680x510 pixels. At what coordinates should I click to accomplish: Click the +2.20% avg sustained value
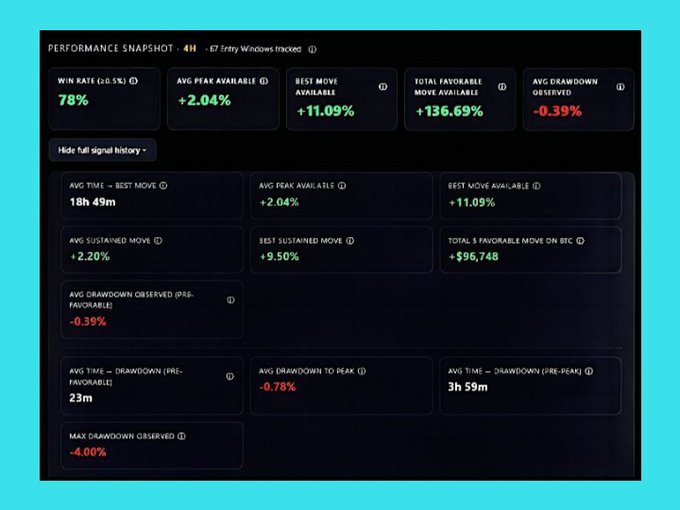point(90,256)
